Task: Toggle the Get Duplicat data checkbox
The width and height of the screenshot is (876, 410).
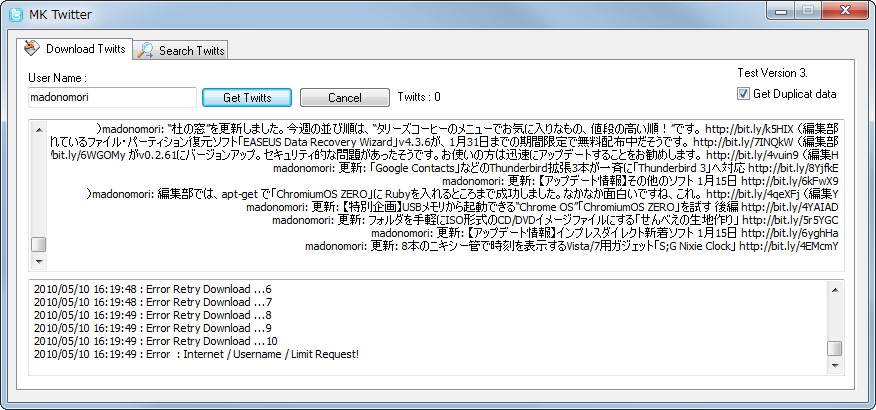Action: click(x=743, y=94)
